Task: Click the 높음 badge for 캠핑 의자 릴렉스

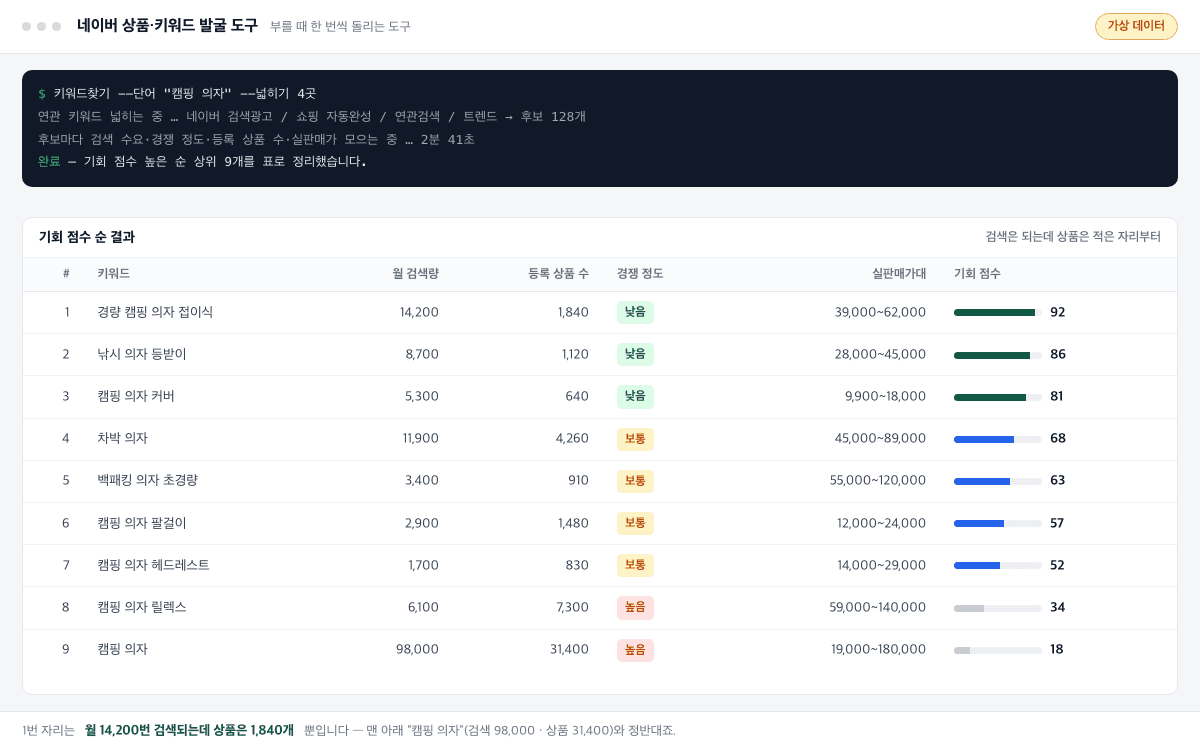Action: point(635,607)
